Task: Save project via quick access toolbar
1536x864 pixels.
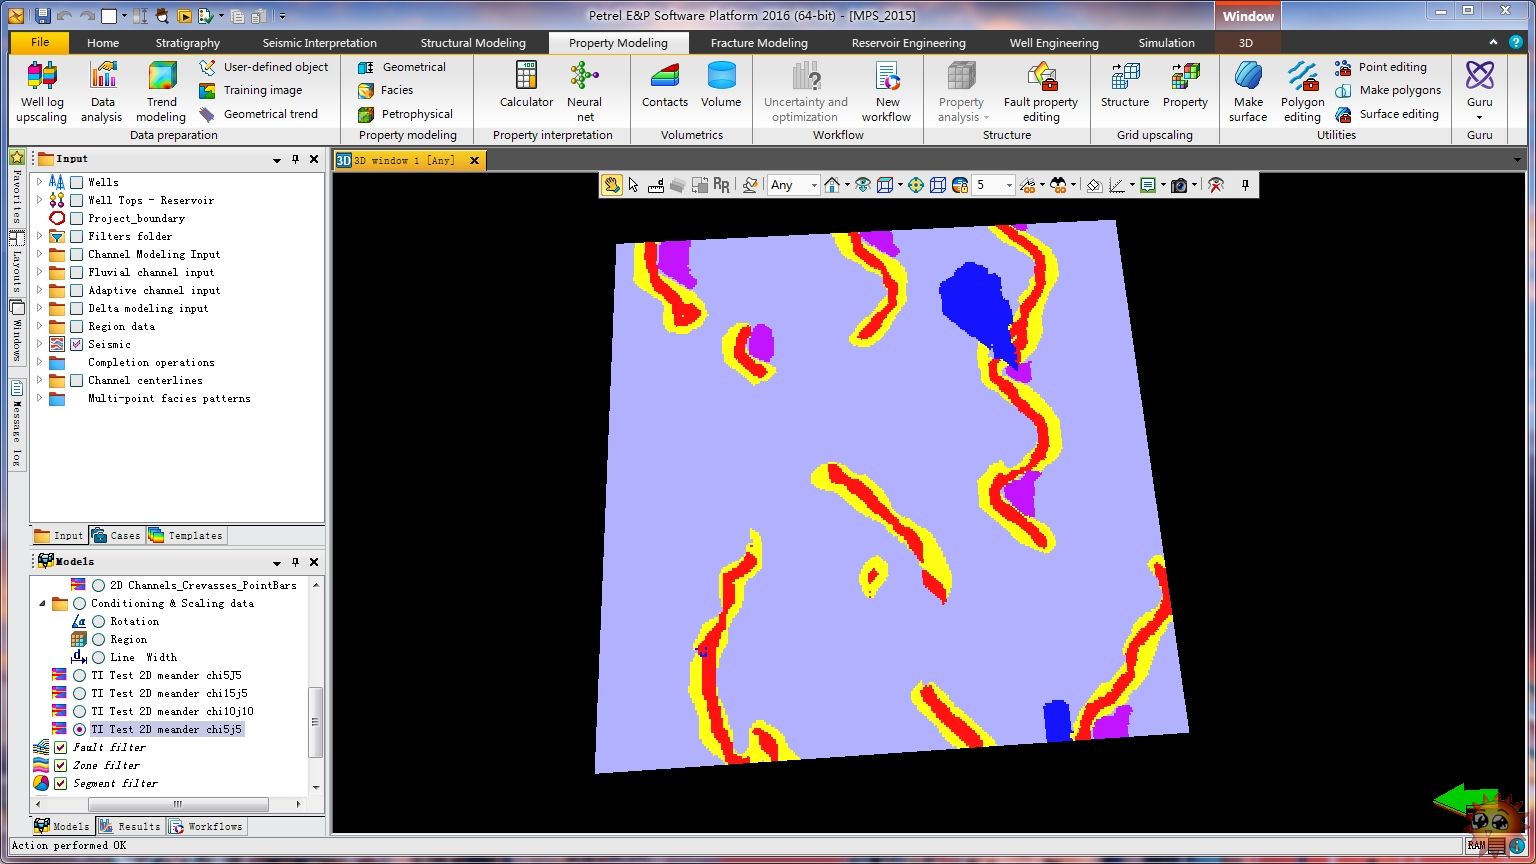Action: coord(42,15)
